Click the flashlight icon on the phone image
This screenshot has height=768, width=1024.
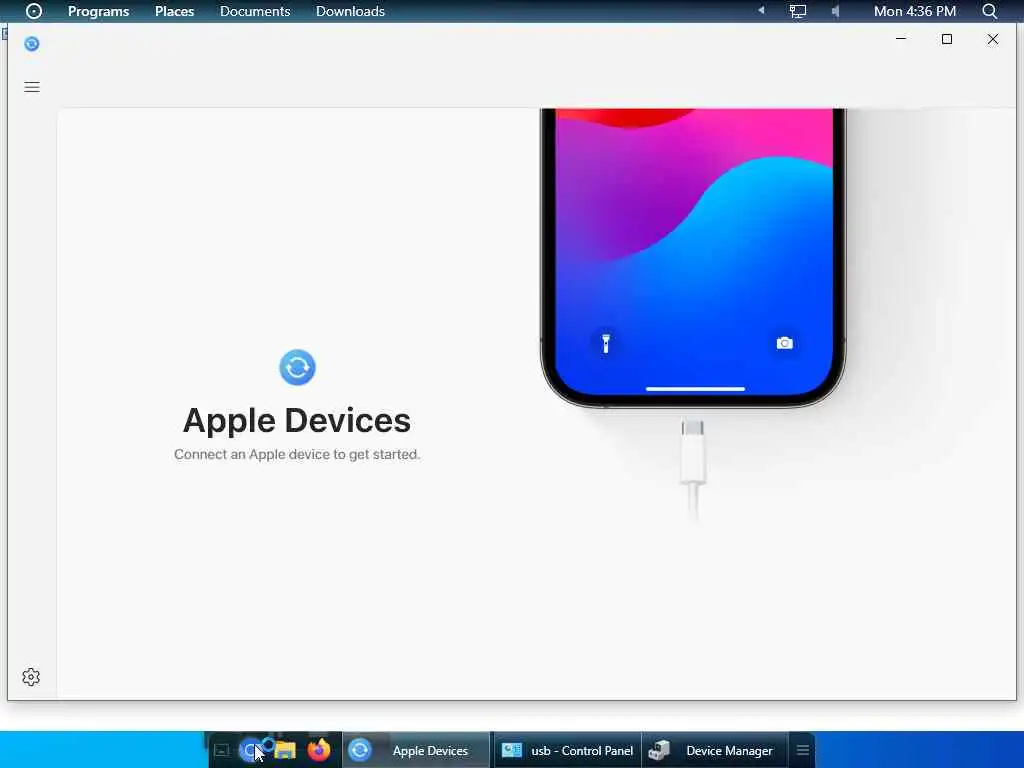coord(605,343)
